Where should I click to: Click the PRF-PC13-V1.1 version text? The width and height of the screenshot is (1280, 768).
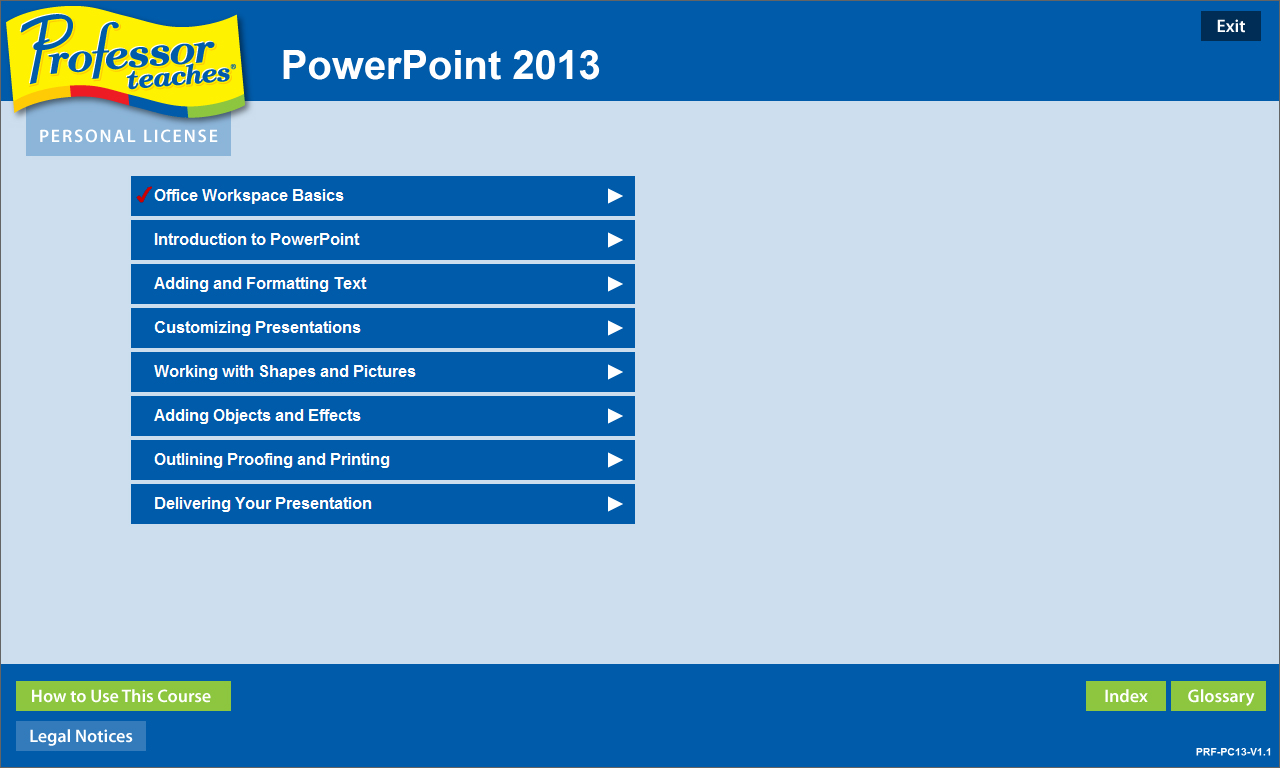[x=1233, y=751]
